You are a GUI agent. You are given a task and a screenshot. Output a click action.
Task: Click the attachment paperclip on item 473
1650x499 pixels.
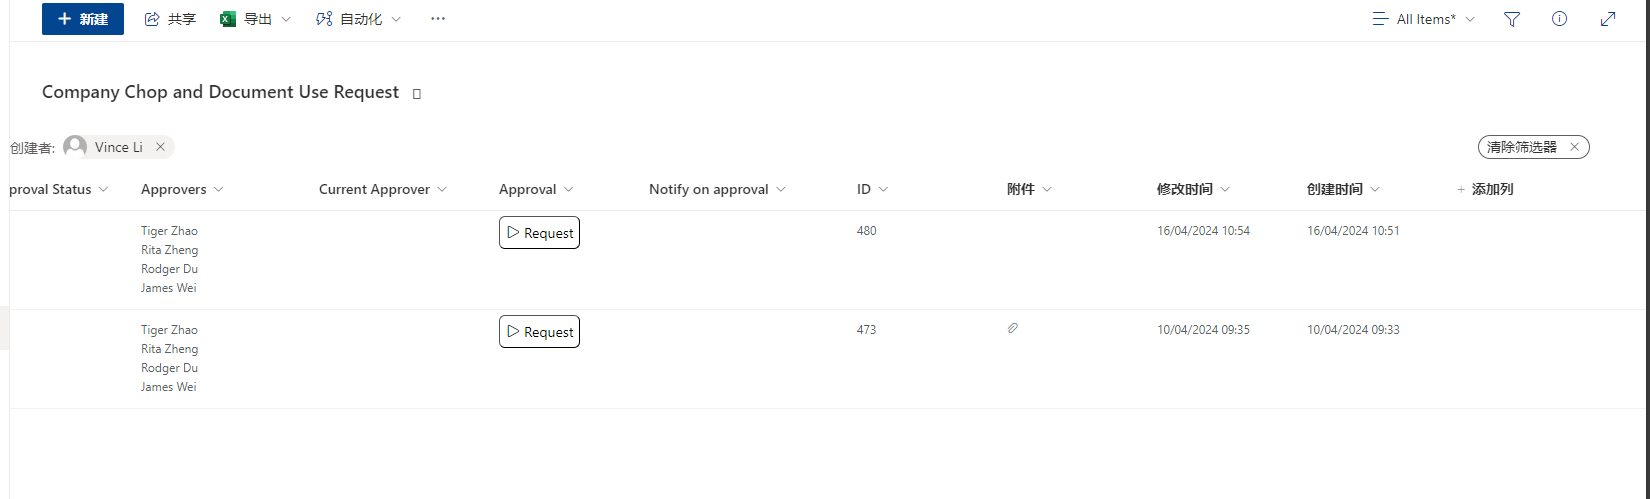pyautogui.click(x=1013, y=328)
